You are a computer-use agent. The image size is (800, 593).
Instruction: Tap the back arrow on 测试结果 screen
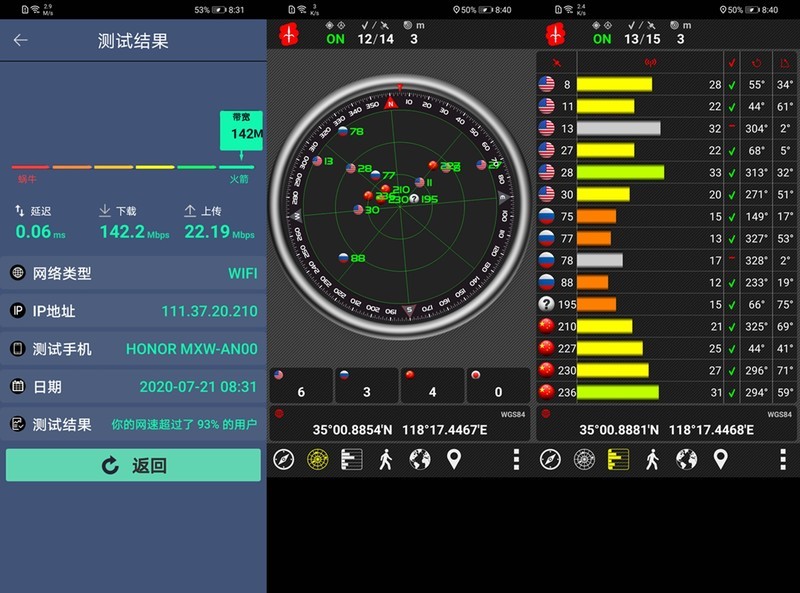tap(21, 39)
